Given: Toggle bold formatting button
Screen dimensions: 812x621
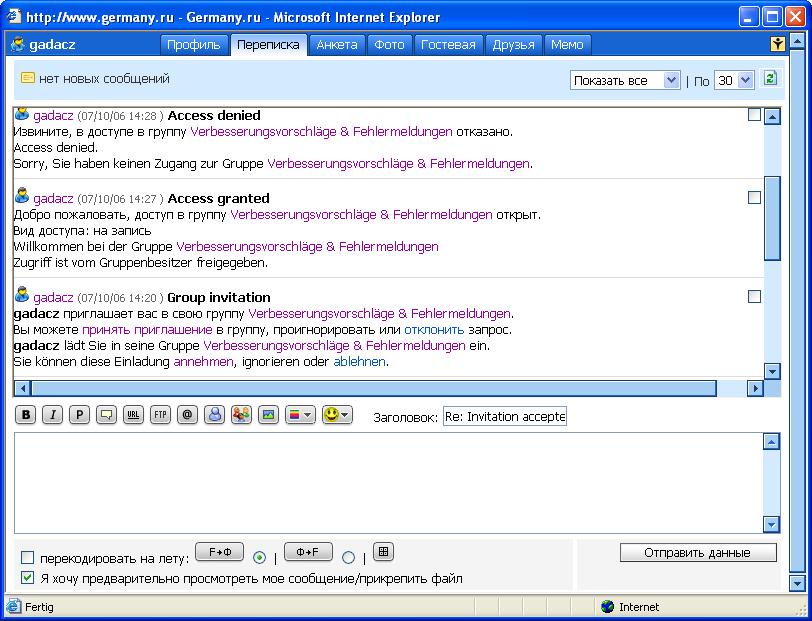Looking at the screenshot, I should [26, 415].
